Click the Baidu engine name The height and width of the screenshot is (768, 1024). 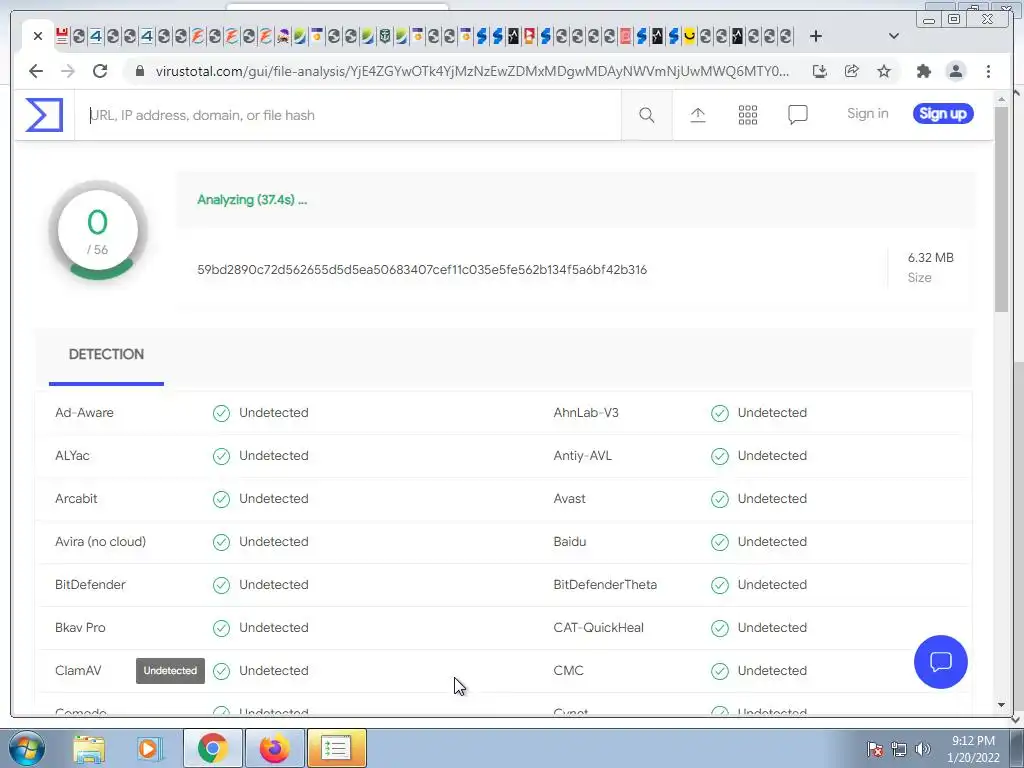coord(569,542)
